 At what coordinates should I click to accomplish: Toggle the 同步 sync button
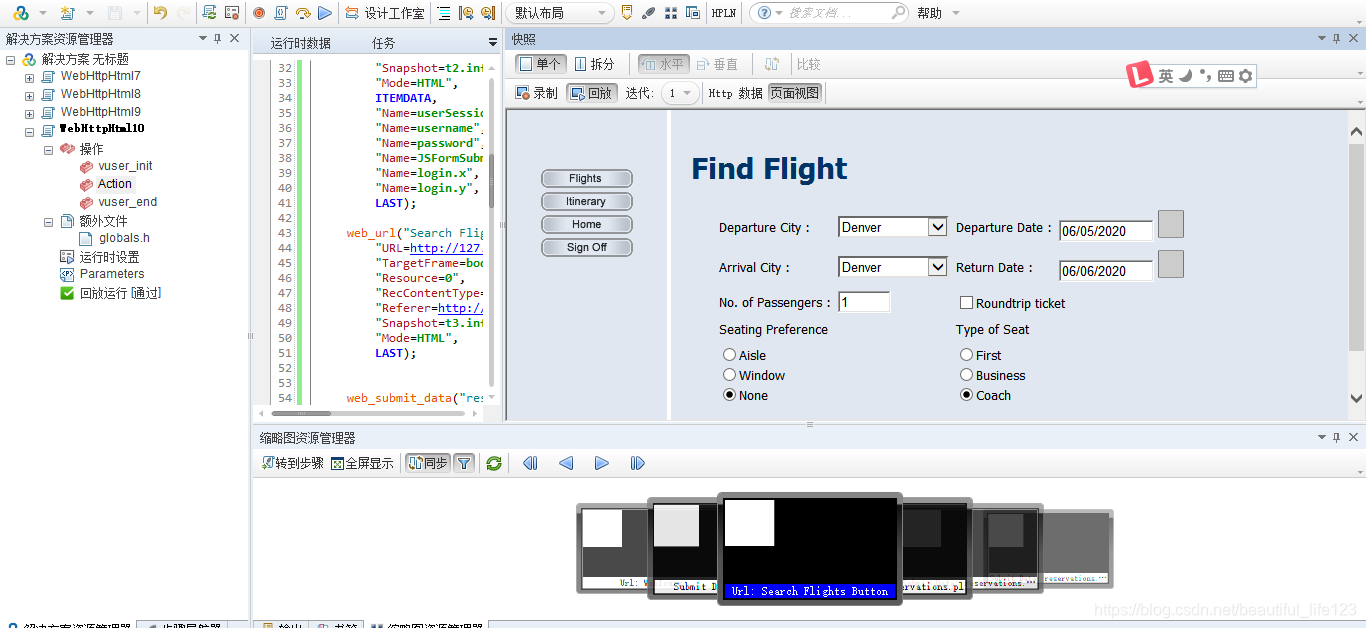tap(427, 463)
